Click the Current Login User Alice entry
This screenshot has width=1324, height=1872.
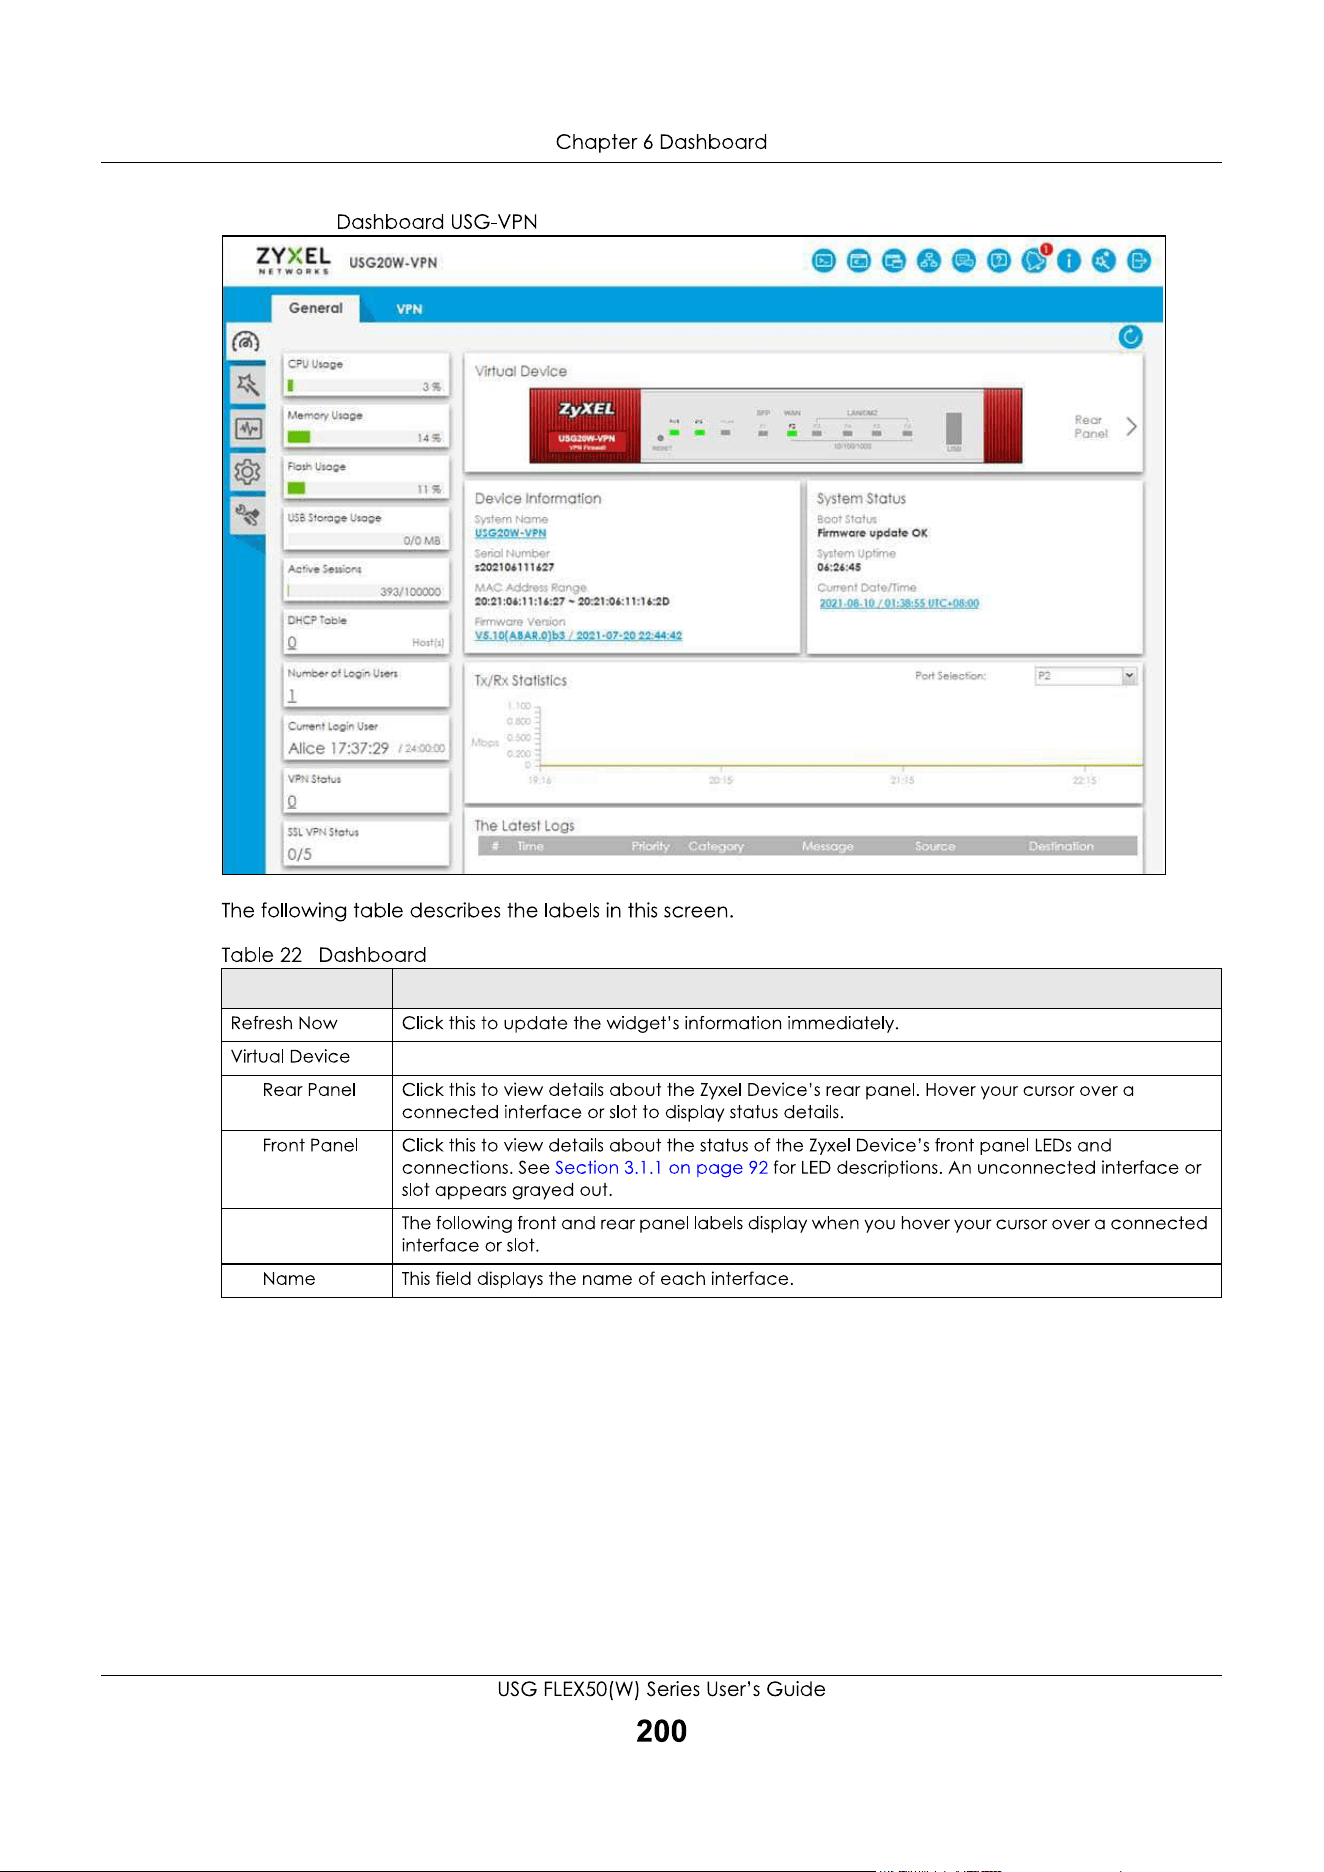(366, 748)
